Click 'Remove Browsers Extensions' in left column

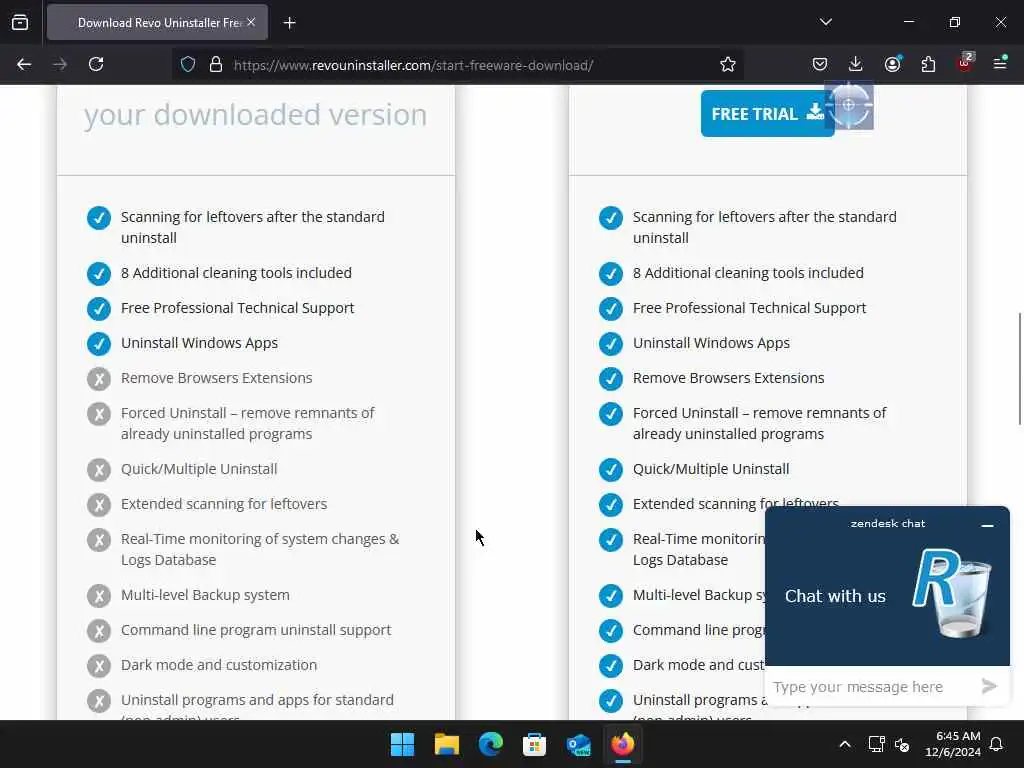tap(216, 378)
